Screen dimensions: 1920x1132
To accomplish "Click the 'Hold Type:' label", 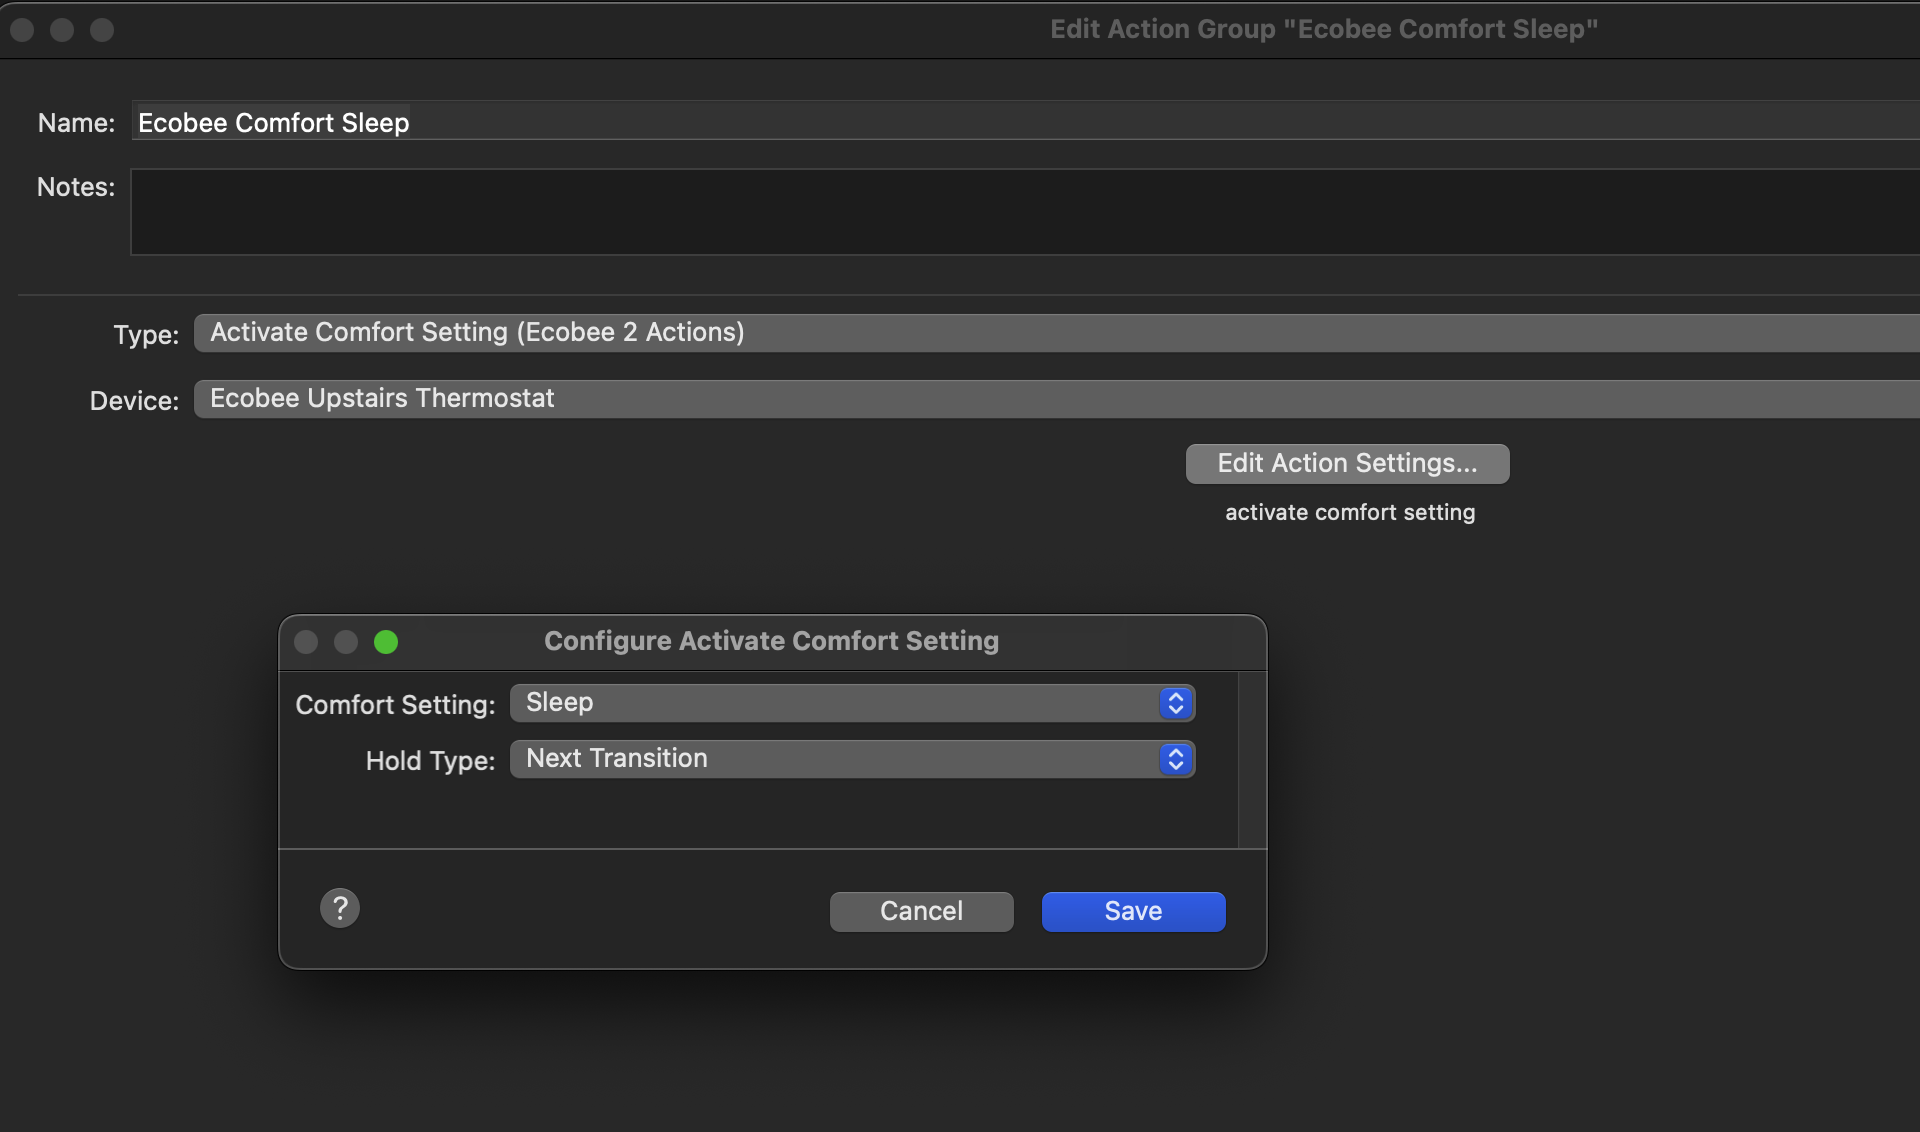I will tap(430, 761).
